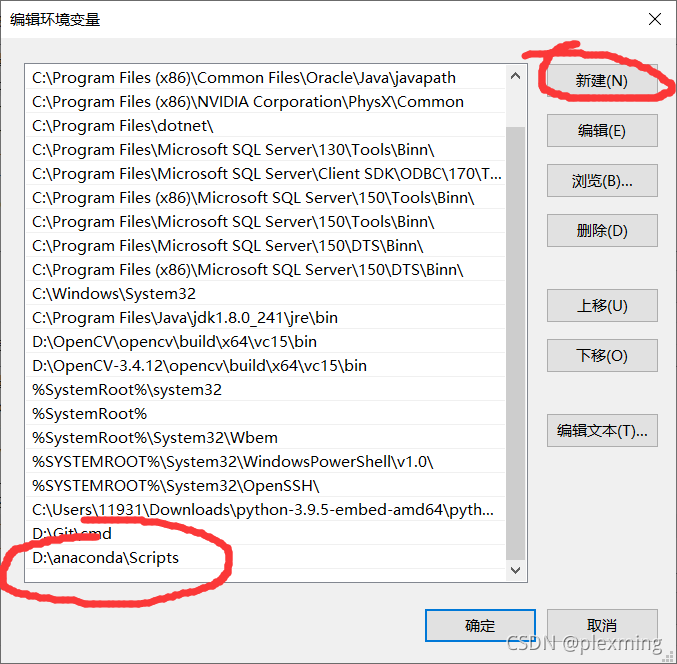Screen dimensions: 677x664
Task: Select Program Files SQL Server\150\DTS\Binn\ entry
Action: point(265,246)
